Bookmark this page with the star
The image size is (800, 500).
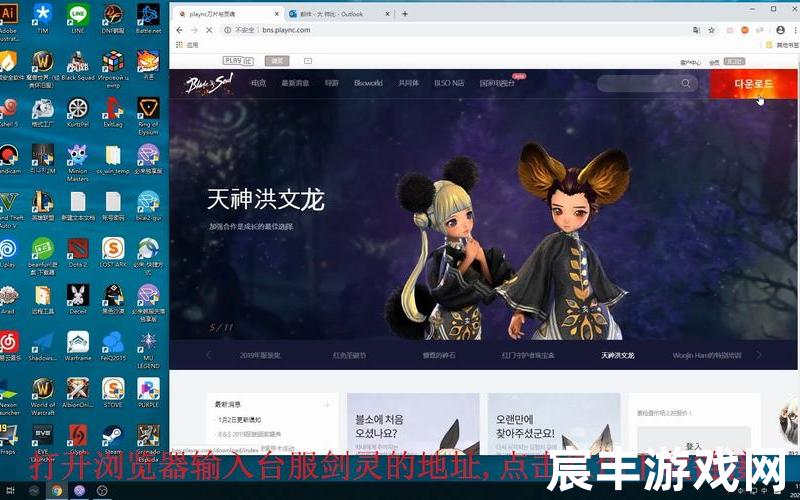(711, 30)
